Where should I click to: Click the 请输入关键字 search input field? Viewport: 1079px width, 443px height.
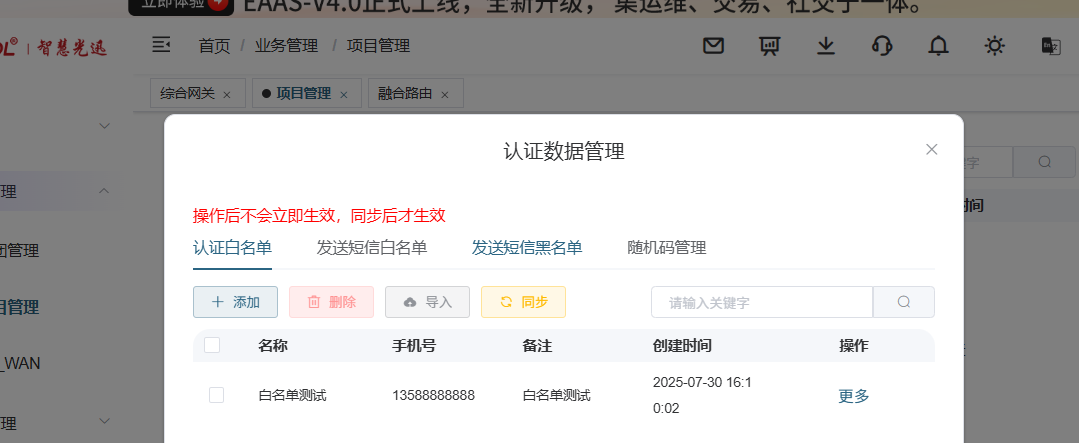[761, 302]
